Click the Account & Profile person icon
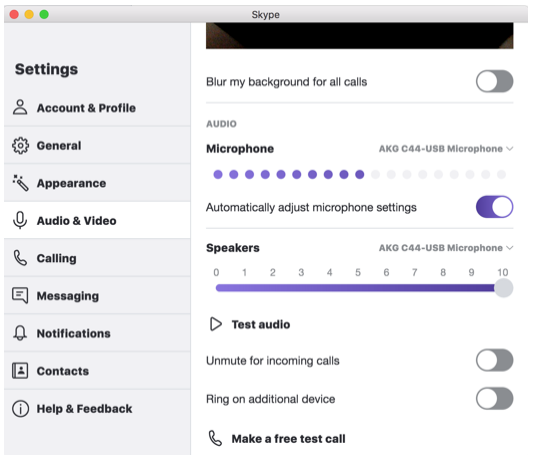This screenshot has height=455, width=536. pos(20,107)
